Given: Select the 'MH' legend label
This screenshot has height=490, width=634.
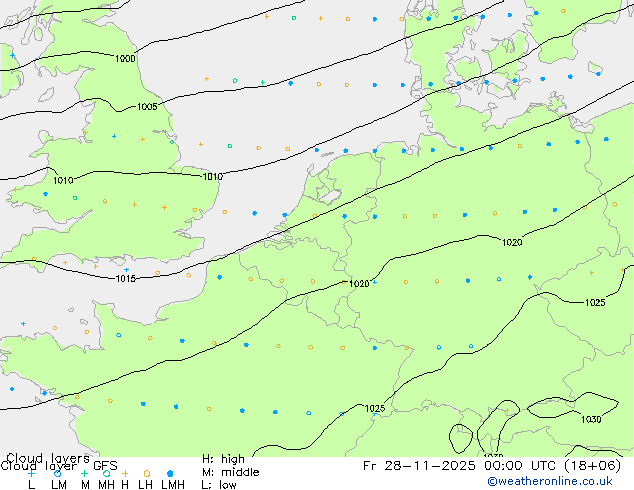Looking at the screenshot, I should 106,485.
